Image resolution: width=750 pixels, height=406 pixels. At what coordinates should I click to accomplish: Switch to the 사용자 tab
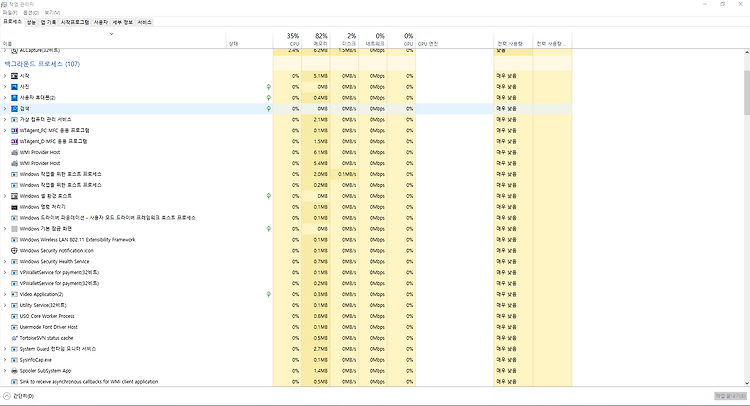(x=101, y=22)
